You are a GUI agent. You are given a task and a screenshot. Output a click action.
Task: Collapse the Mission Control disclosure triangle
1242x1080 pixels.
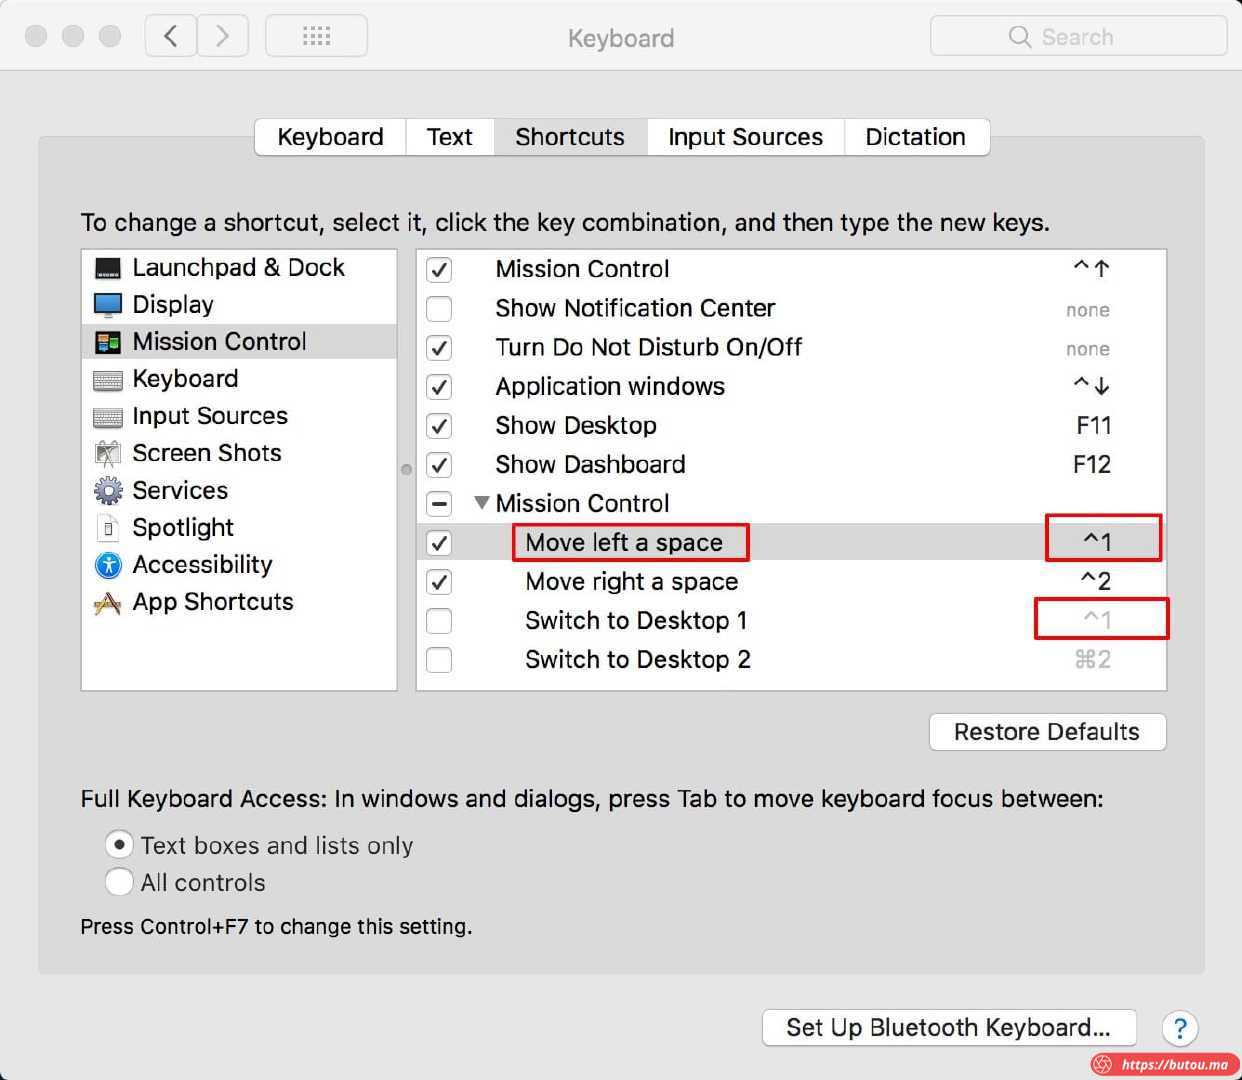coord(481,503)
